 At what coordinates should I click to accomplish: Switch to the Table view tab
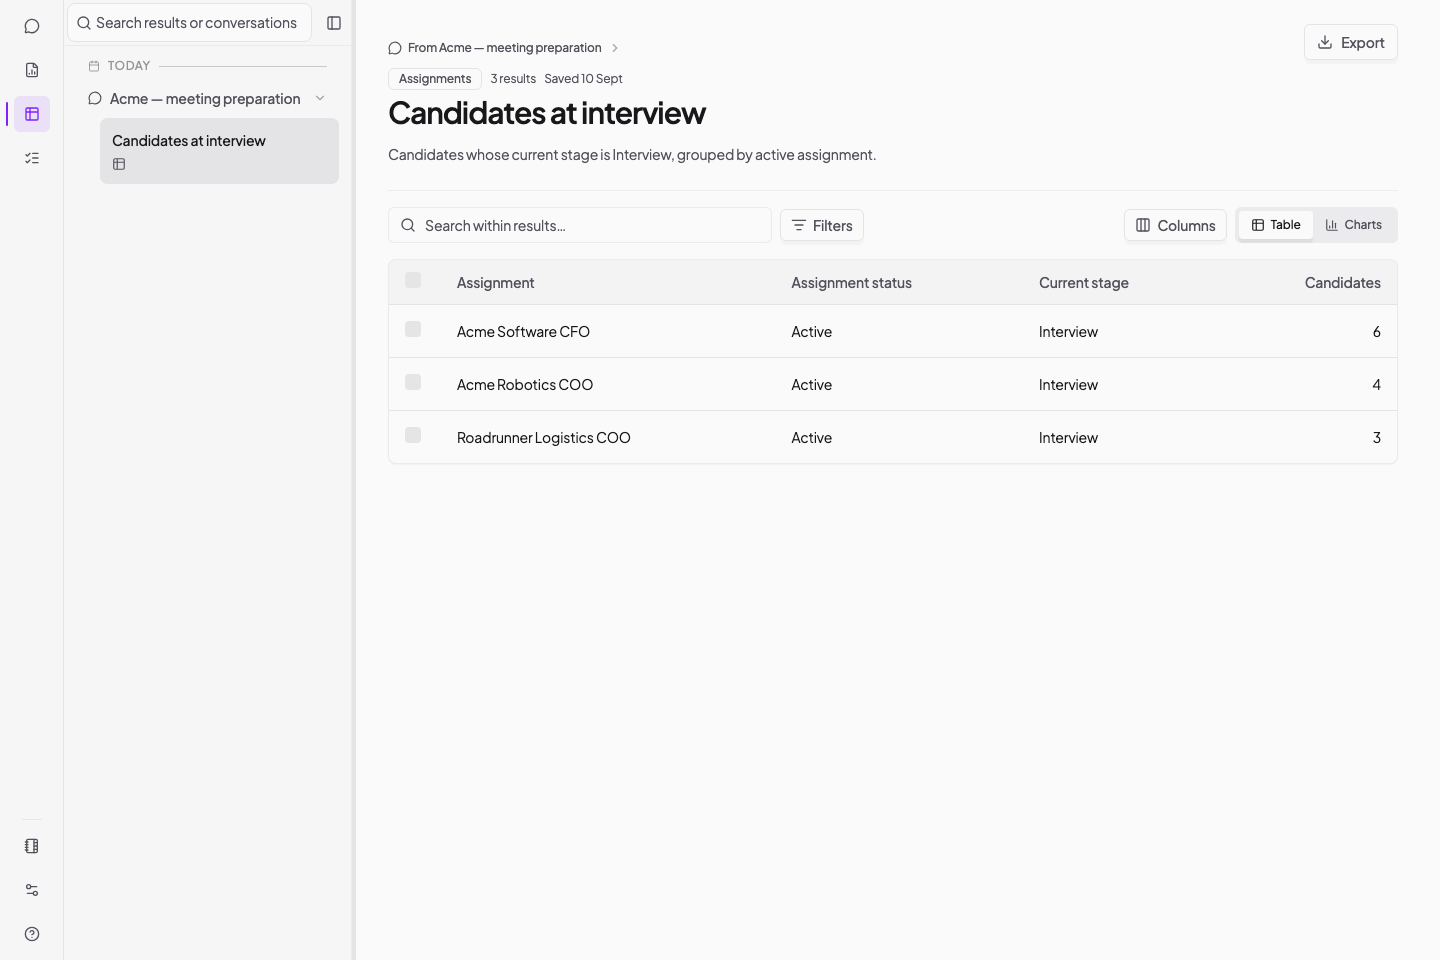[1276, 225]
